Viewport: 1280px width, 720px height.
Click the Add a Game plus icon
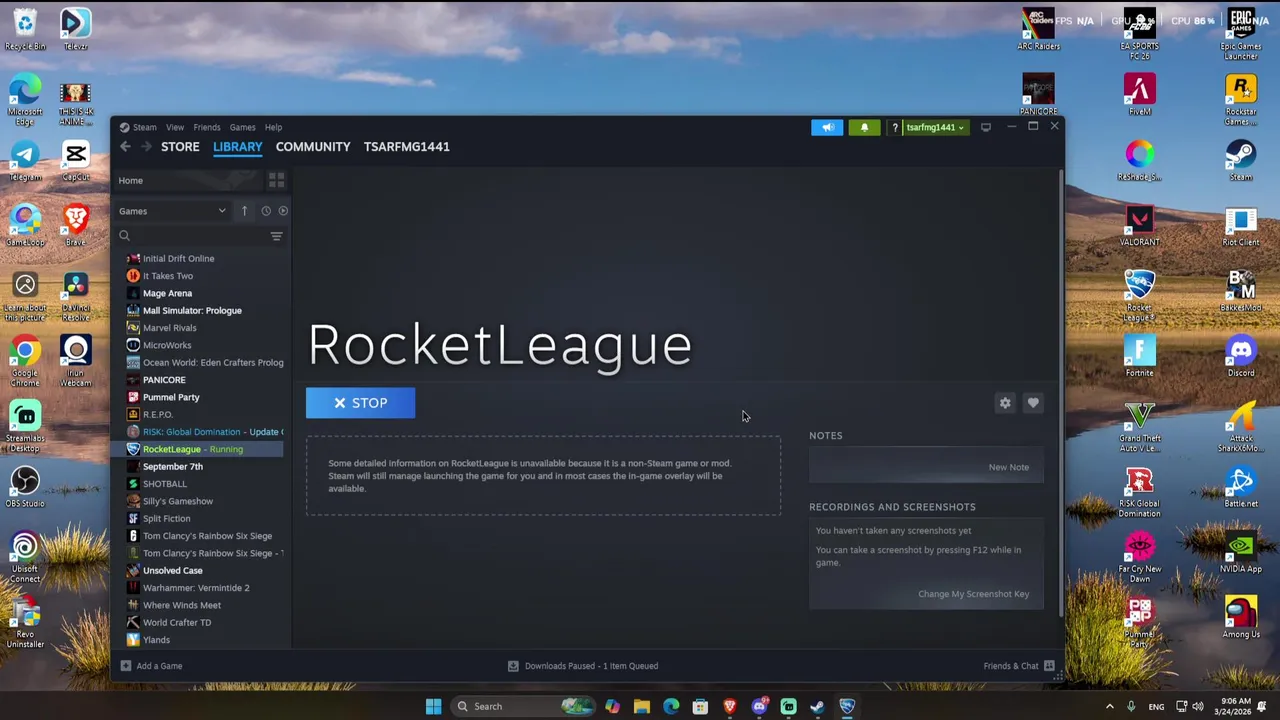click(126, 666)
